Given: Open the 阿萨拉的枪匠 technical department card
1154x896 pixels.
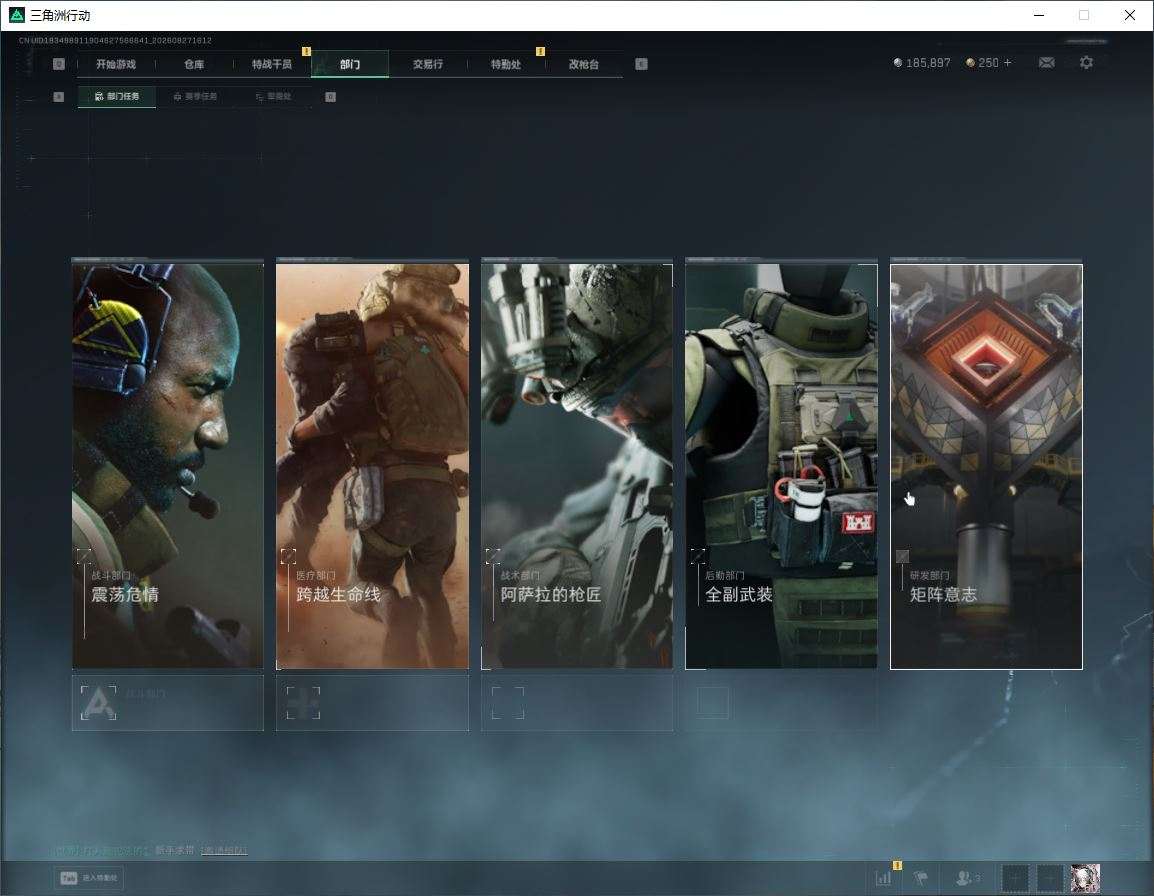Looking at the screenshot, I should point(577,465).
